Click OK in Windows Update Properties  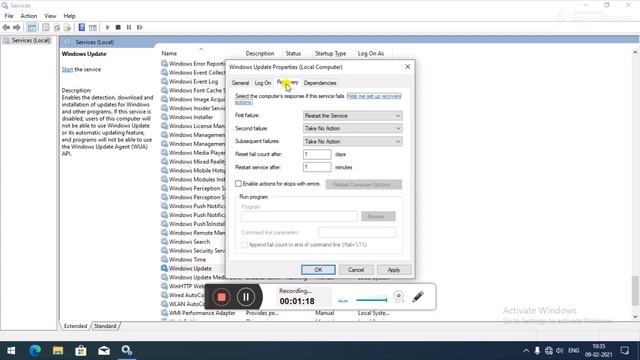coord(318,270)
